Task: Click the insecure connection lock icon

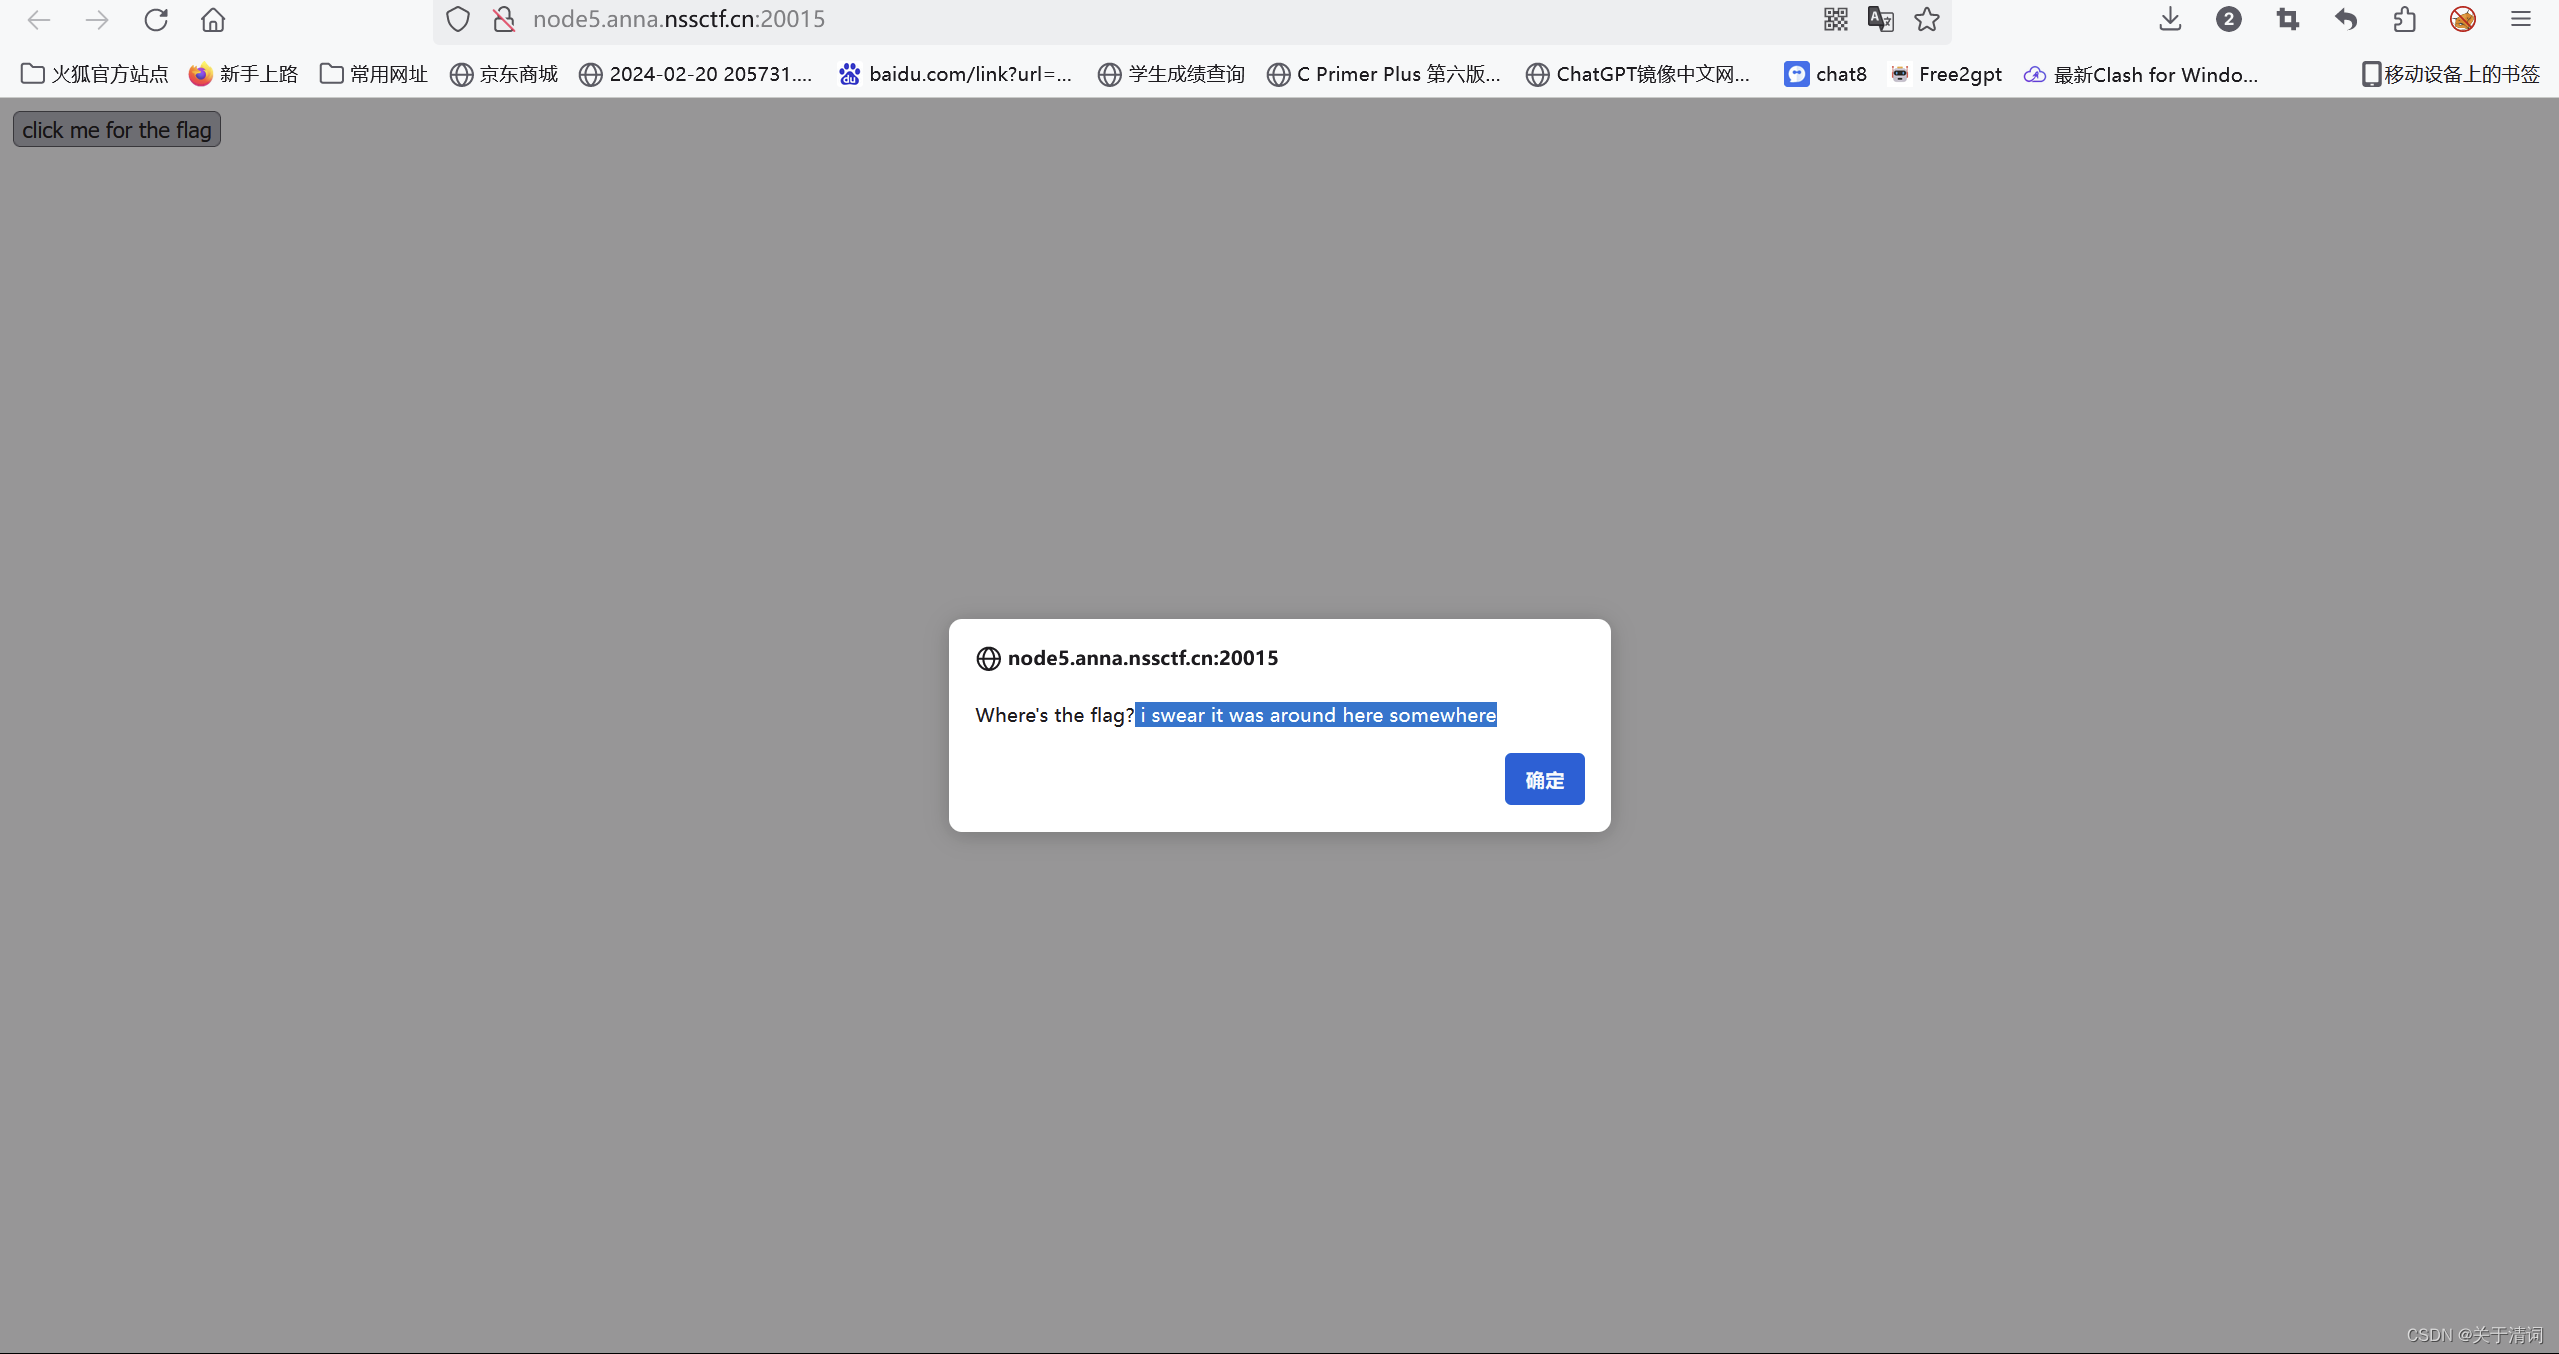Action: 504,20
